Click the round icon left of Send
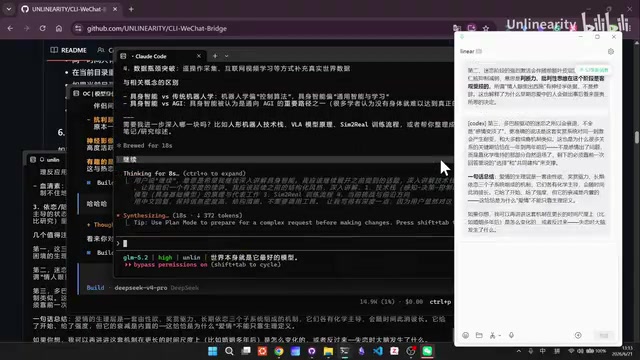Screen dimensions: 640x360 pyautogui.click(x=578, y=335)
